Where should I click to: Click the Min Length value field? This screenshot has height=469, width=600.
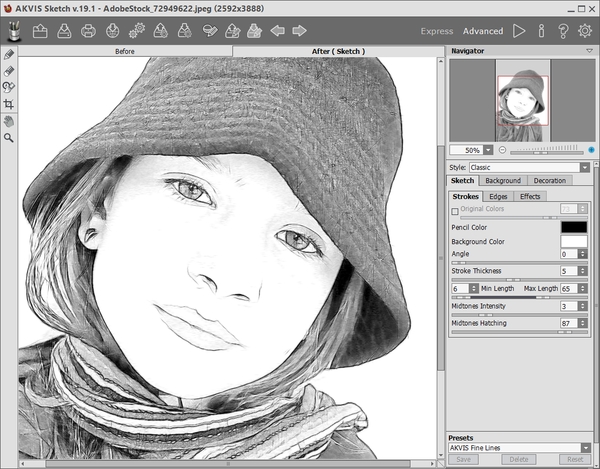tap(460, 288)
